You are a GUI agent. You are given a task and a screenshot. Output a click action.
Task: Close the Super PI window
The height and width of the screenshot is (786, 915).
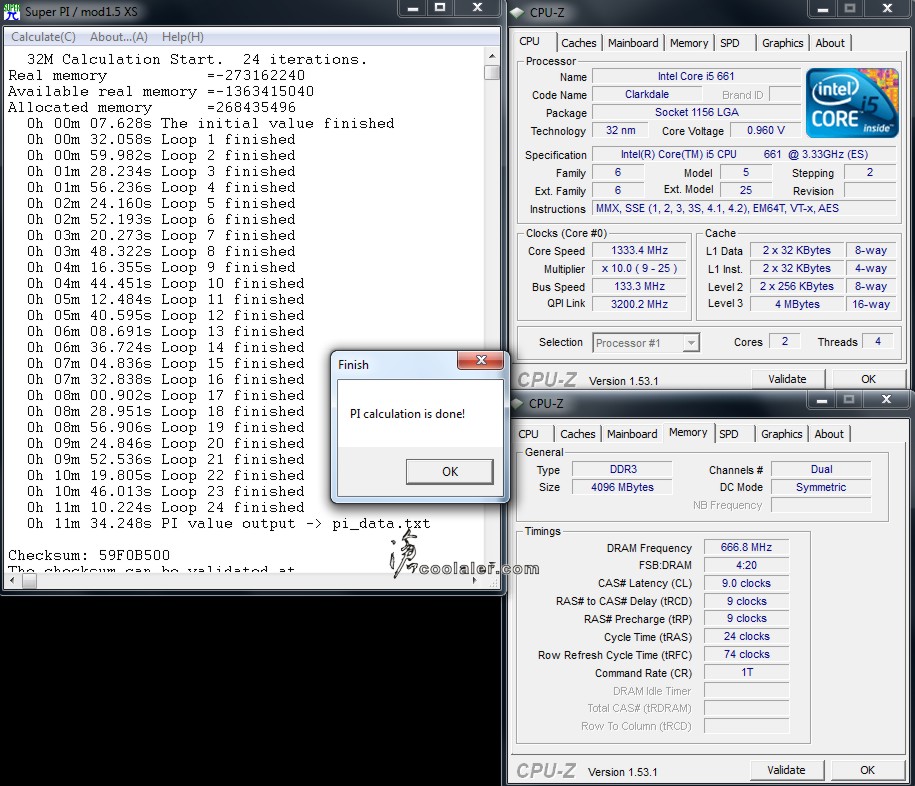pyautogui.click(x=477, y=8)
